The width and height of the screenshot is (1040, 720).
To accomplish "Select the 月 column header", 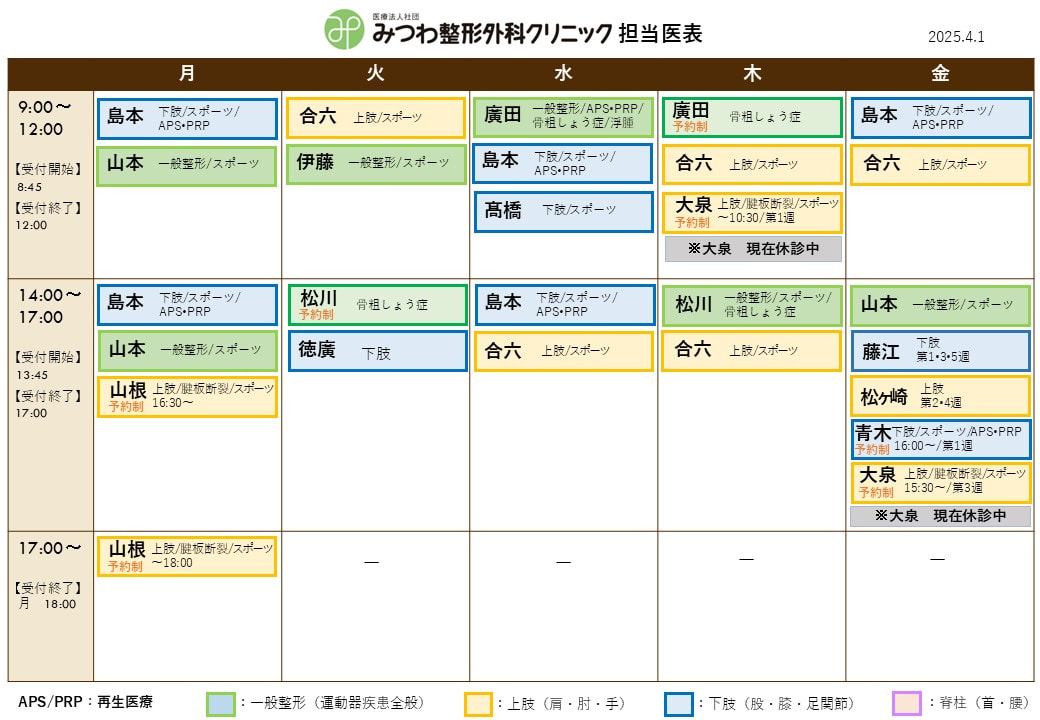I will pos(187,74).
